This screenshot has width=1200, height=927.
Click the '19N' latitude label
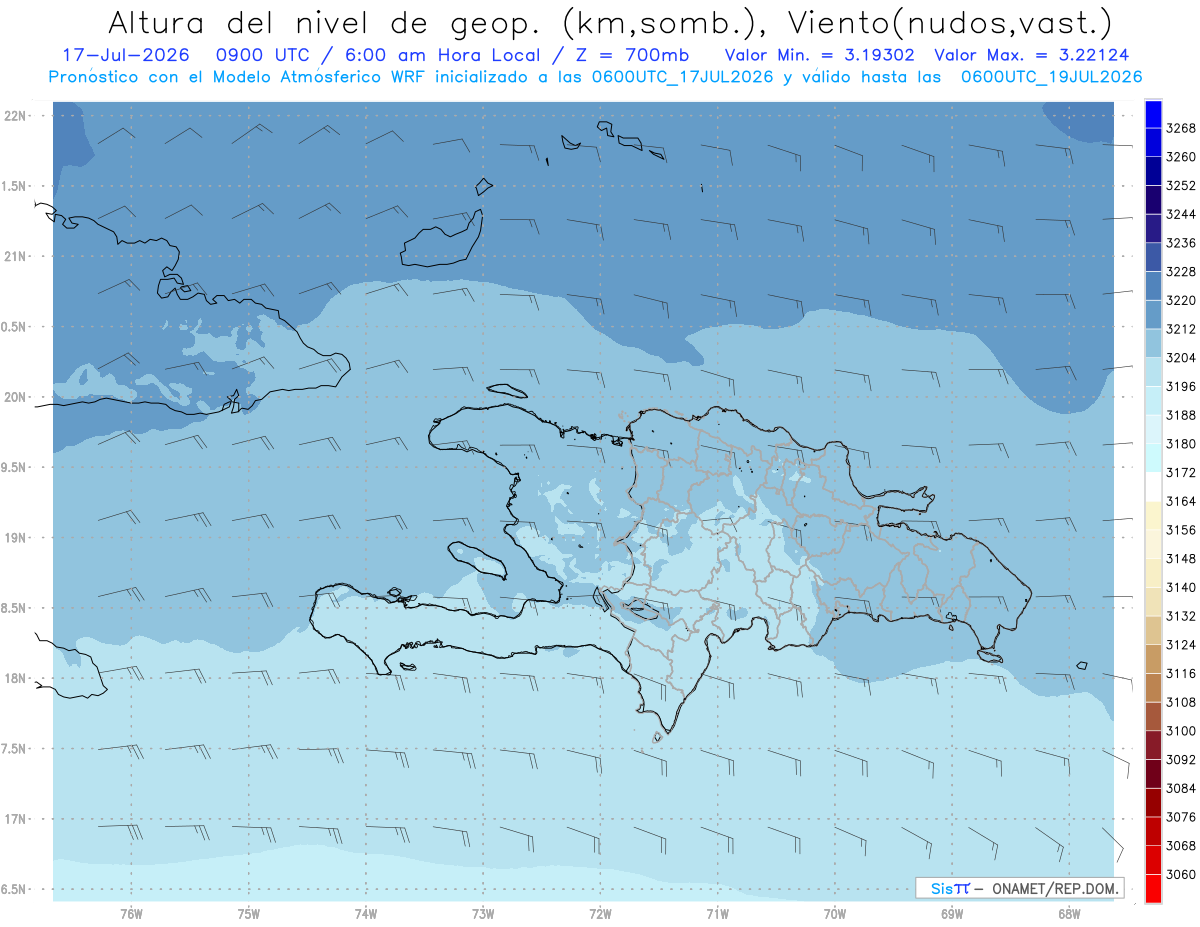point(17,538)
